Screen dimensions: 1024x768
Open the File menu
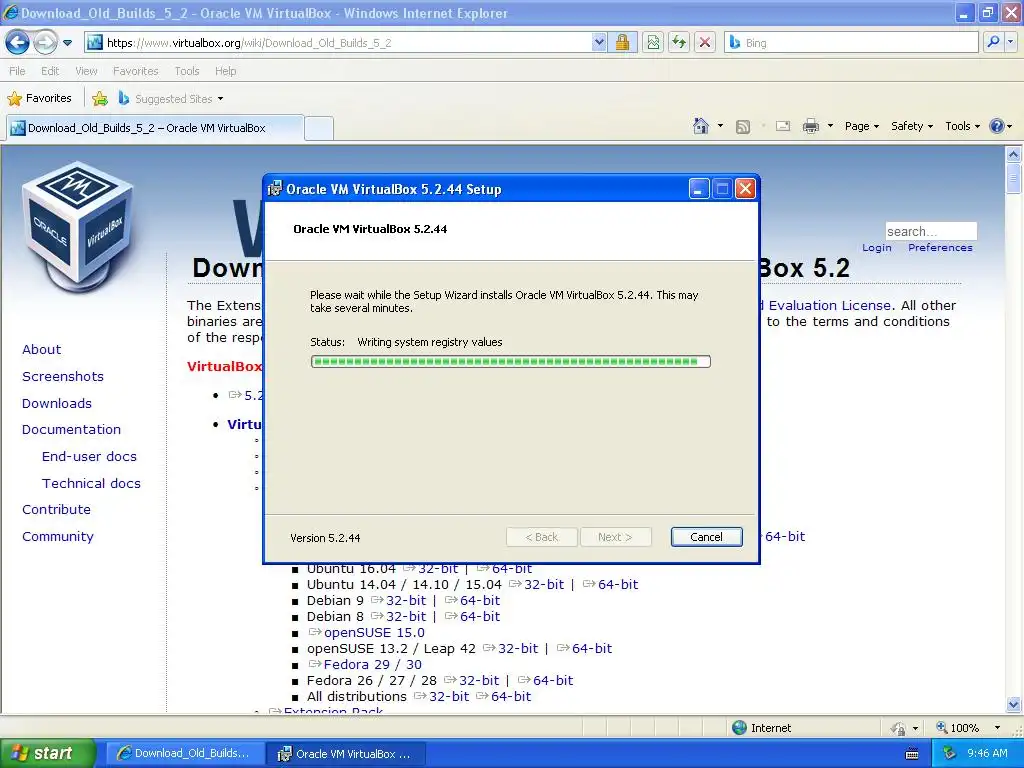click(18, 71)
